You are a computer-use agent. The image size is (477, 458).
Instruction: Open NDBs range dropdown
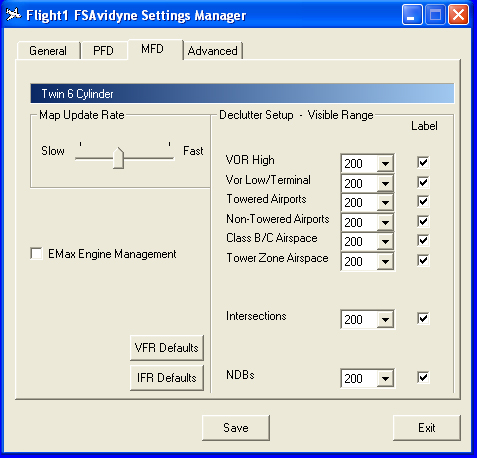(385, 379)
